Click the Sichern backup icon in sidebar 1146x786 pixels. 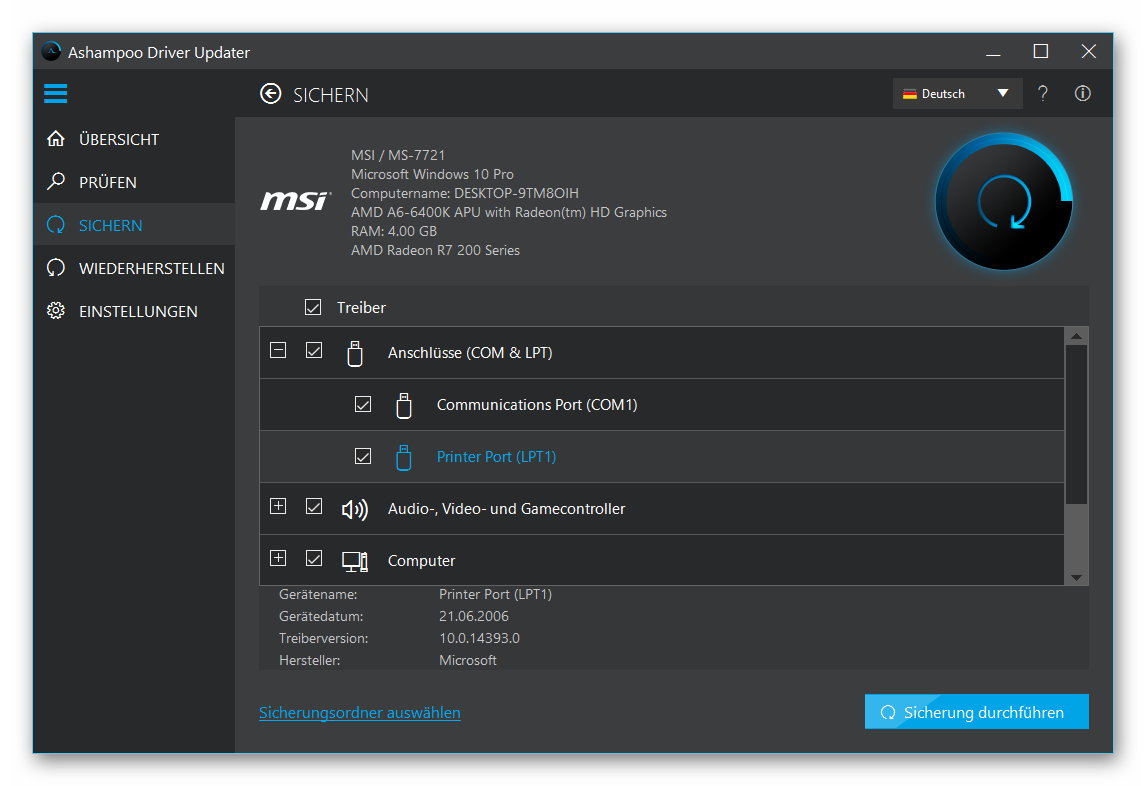pos(55,225)
